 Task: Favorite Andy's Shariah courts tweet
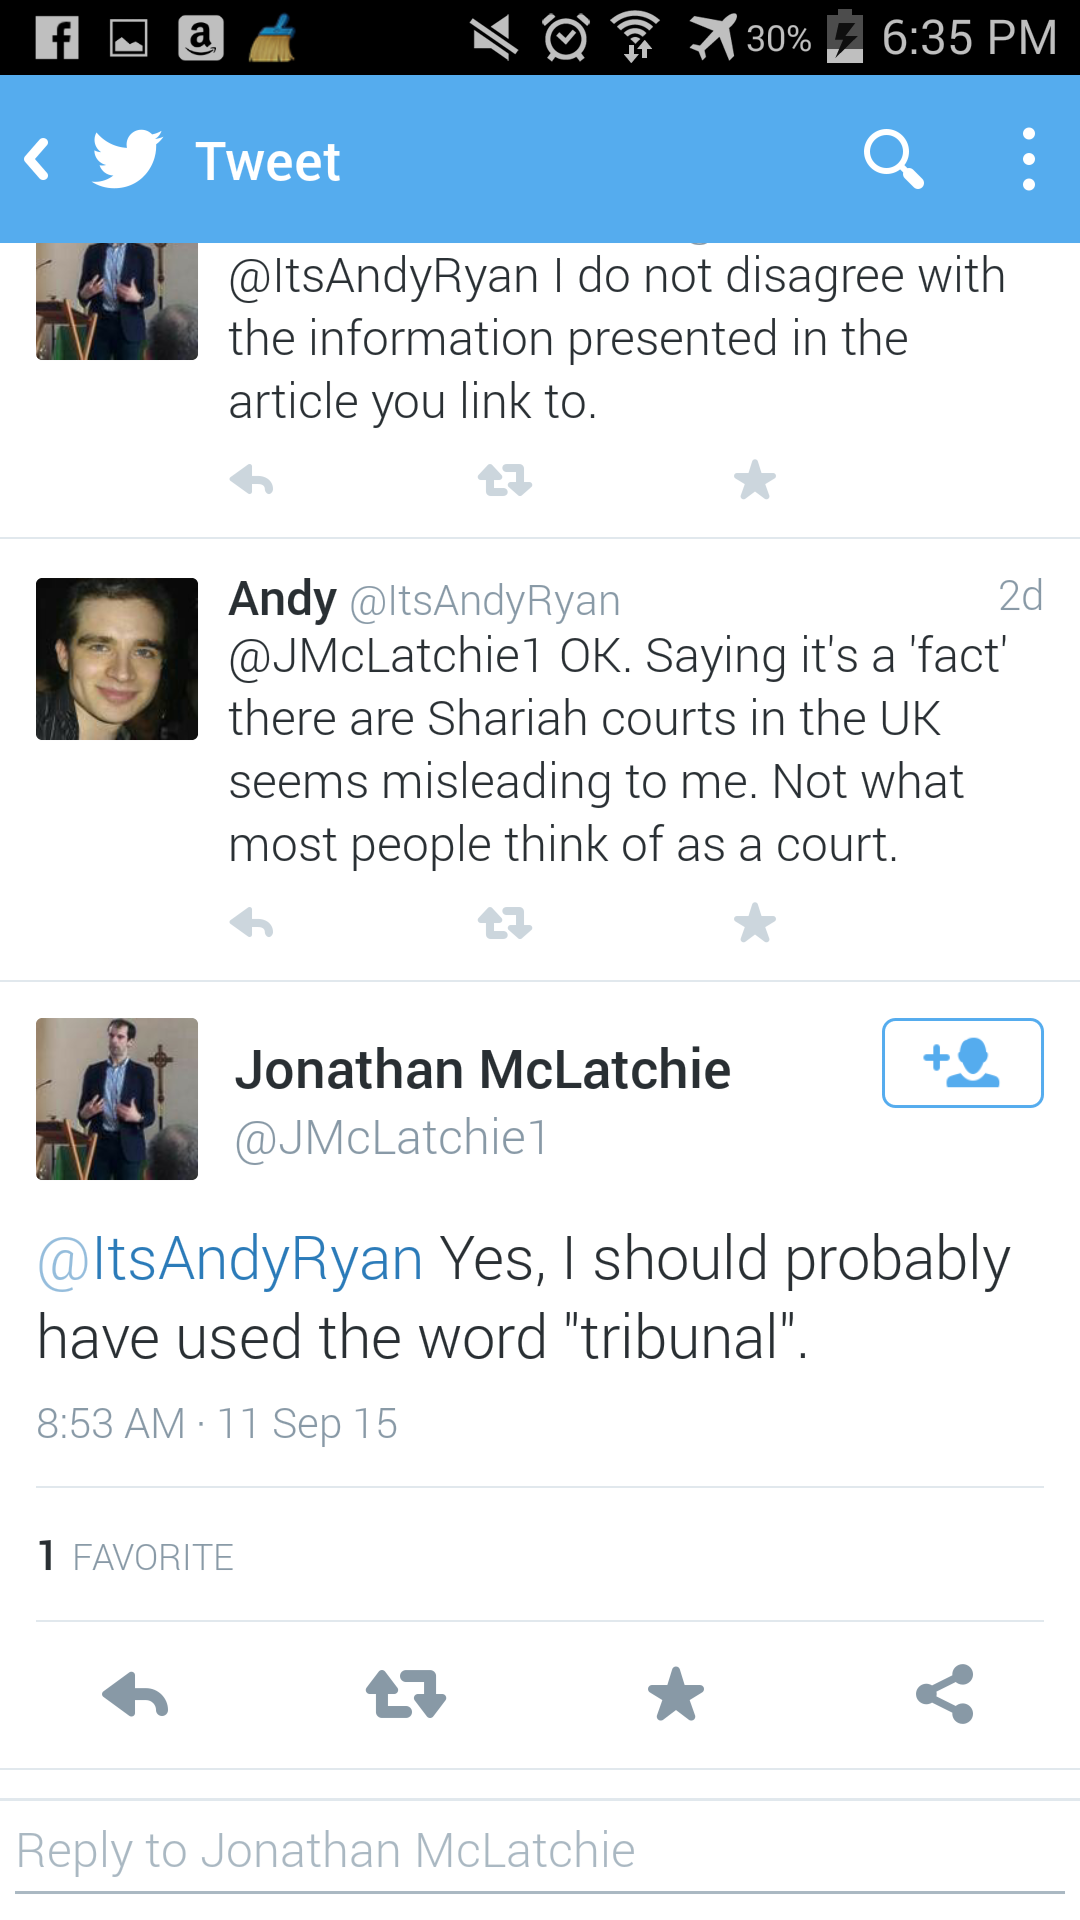(755, 923)
